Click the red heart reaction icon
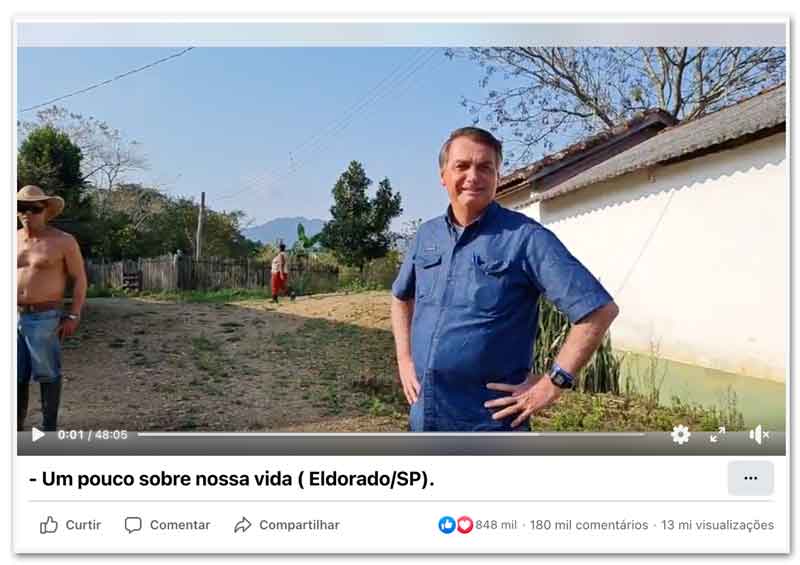 tap(464, 525)
